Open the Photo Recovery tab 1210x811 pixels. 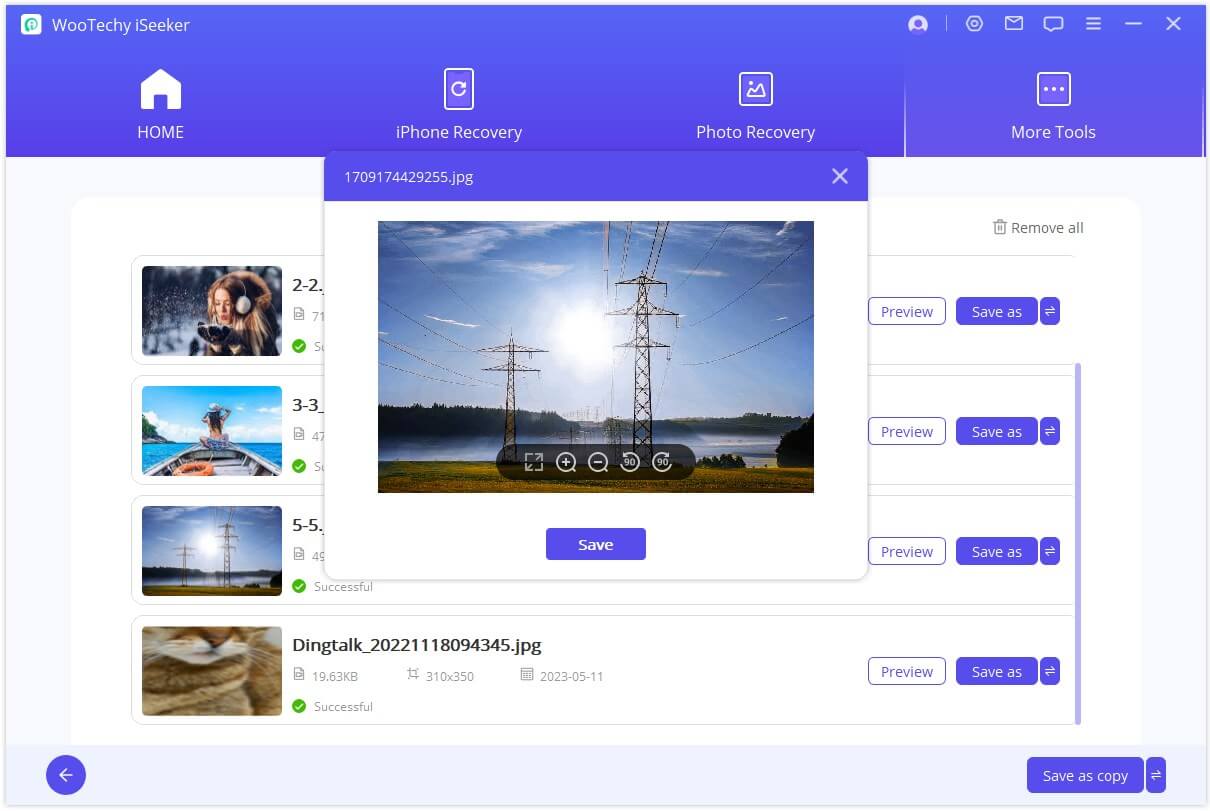[x=755, y=105]
